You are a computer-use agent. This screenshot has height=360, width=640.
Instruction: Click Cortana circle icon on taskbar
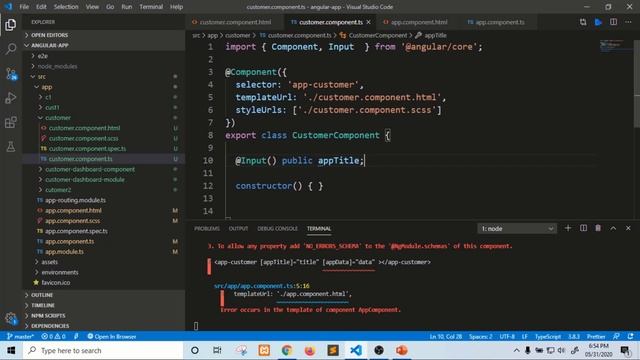click(x=195, y=350)
